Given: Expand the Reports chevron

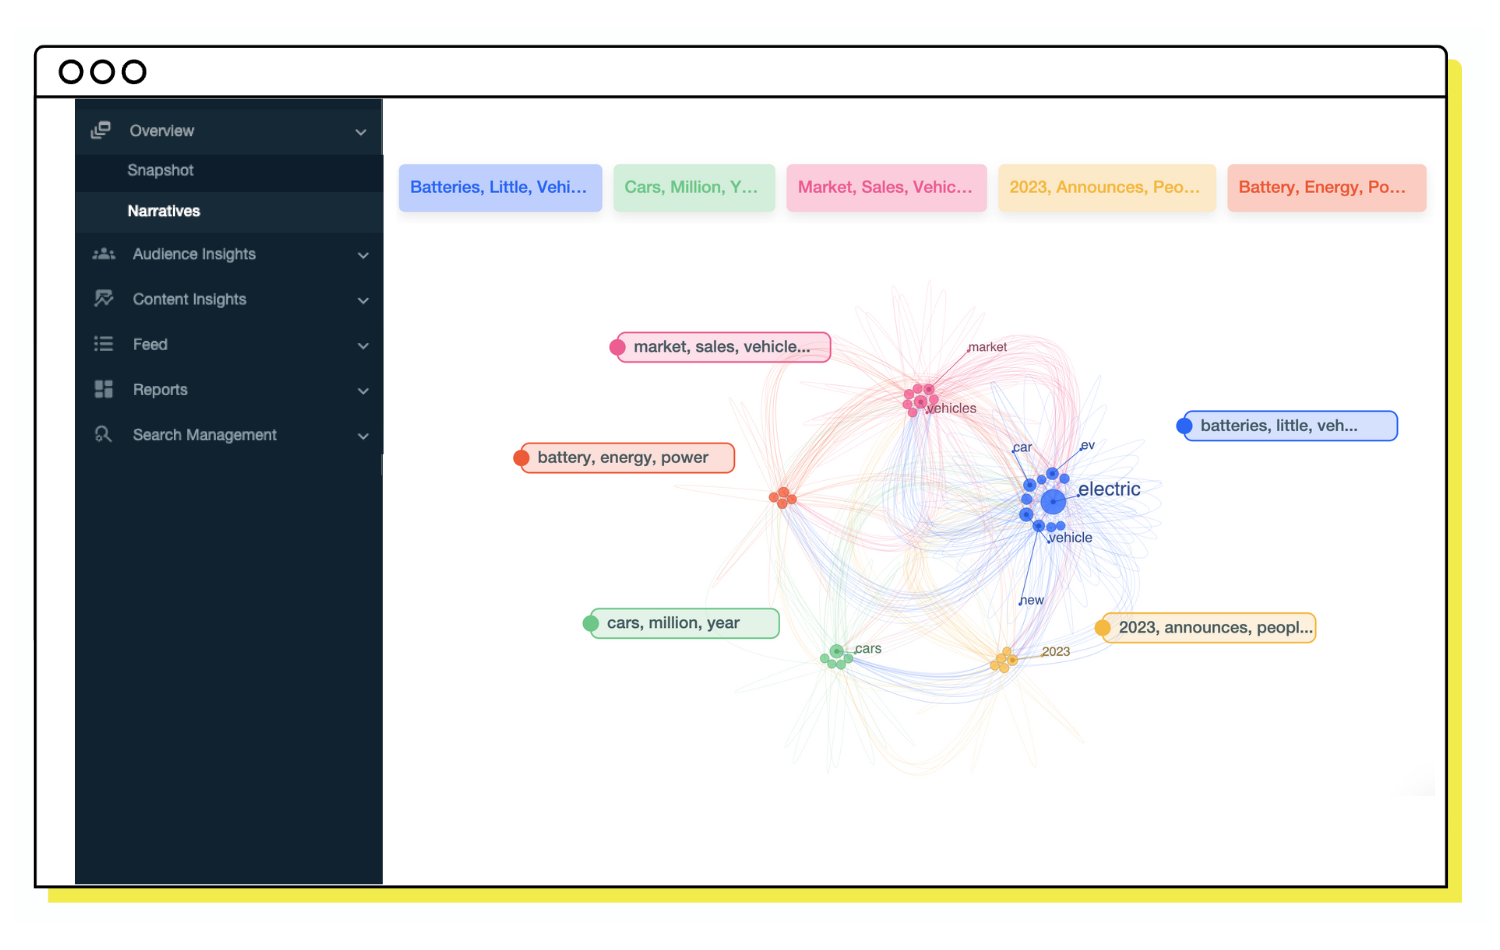Looking at the screenshot, I should point(363,391).
